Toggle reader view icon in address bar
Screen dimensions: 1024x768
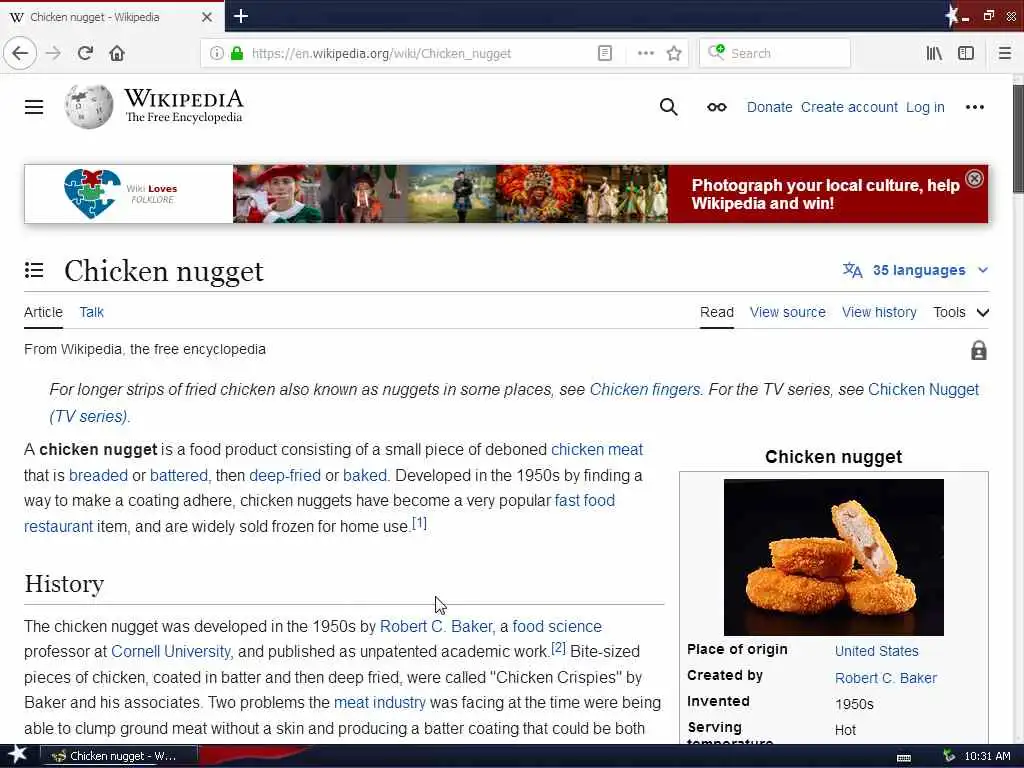(x=605, y=53)
